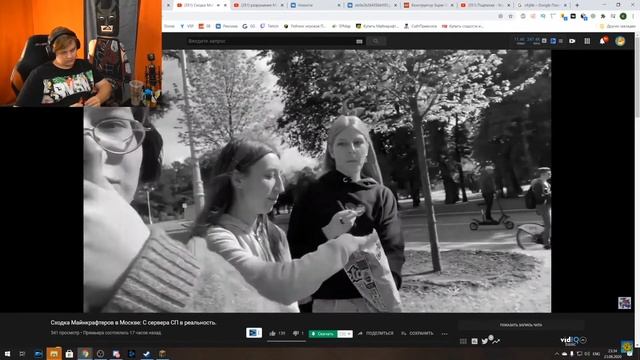Click the vidIQ Twitter bird icon

click(484, 341)
